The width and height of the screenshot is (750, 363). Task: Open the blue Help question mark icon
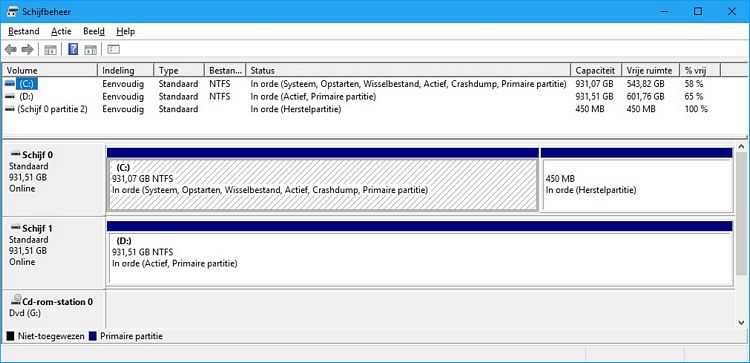[x=73, y=49]
